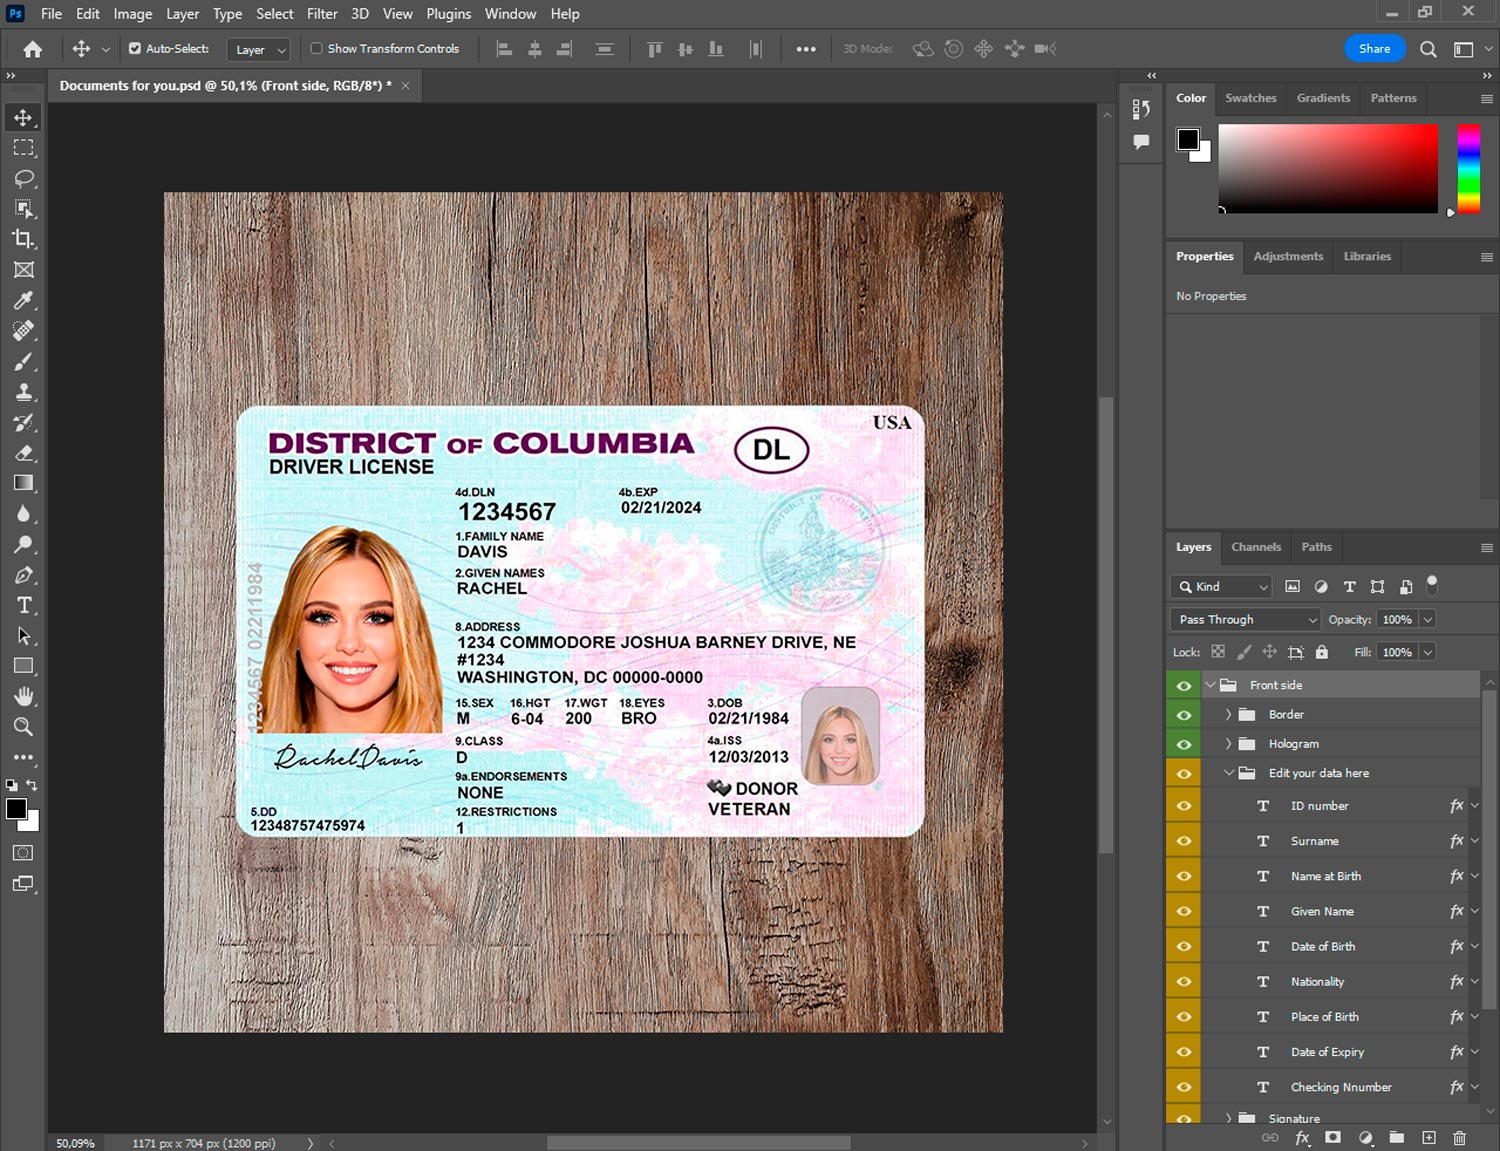The image size is (1500, 1151).
Task: Expand the Border layer group
Action: click(1228, 714)
